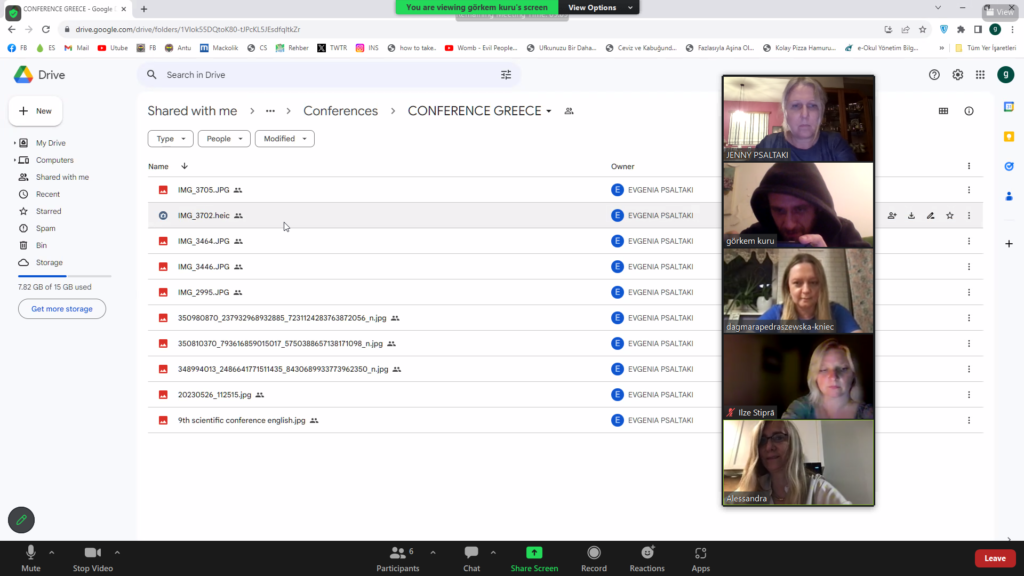Share IMG_3702.heic using the add person icon
The height and width of the screenshot is (576, 1024).
[x=892, y=215]
